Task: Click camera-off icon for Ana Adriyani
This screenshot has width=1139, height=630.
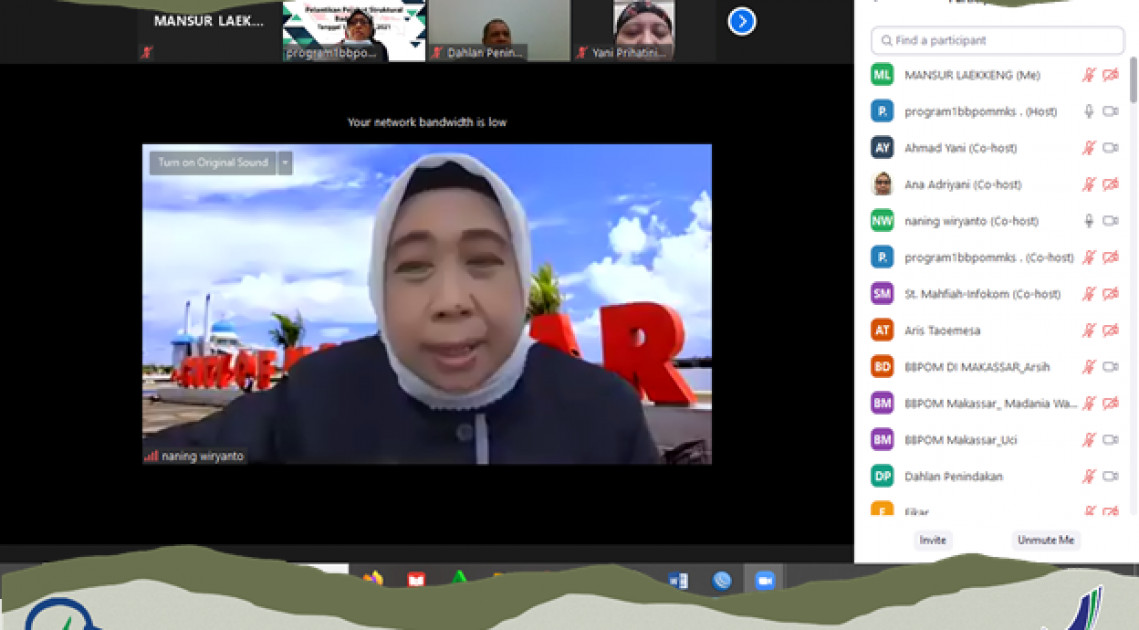Action: point(1111,184)
